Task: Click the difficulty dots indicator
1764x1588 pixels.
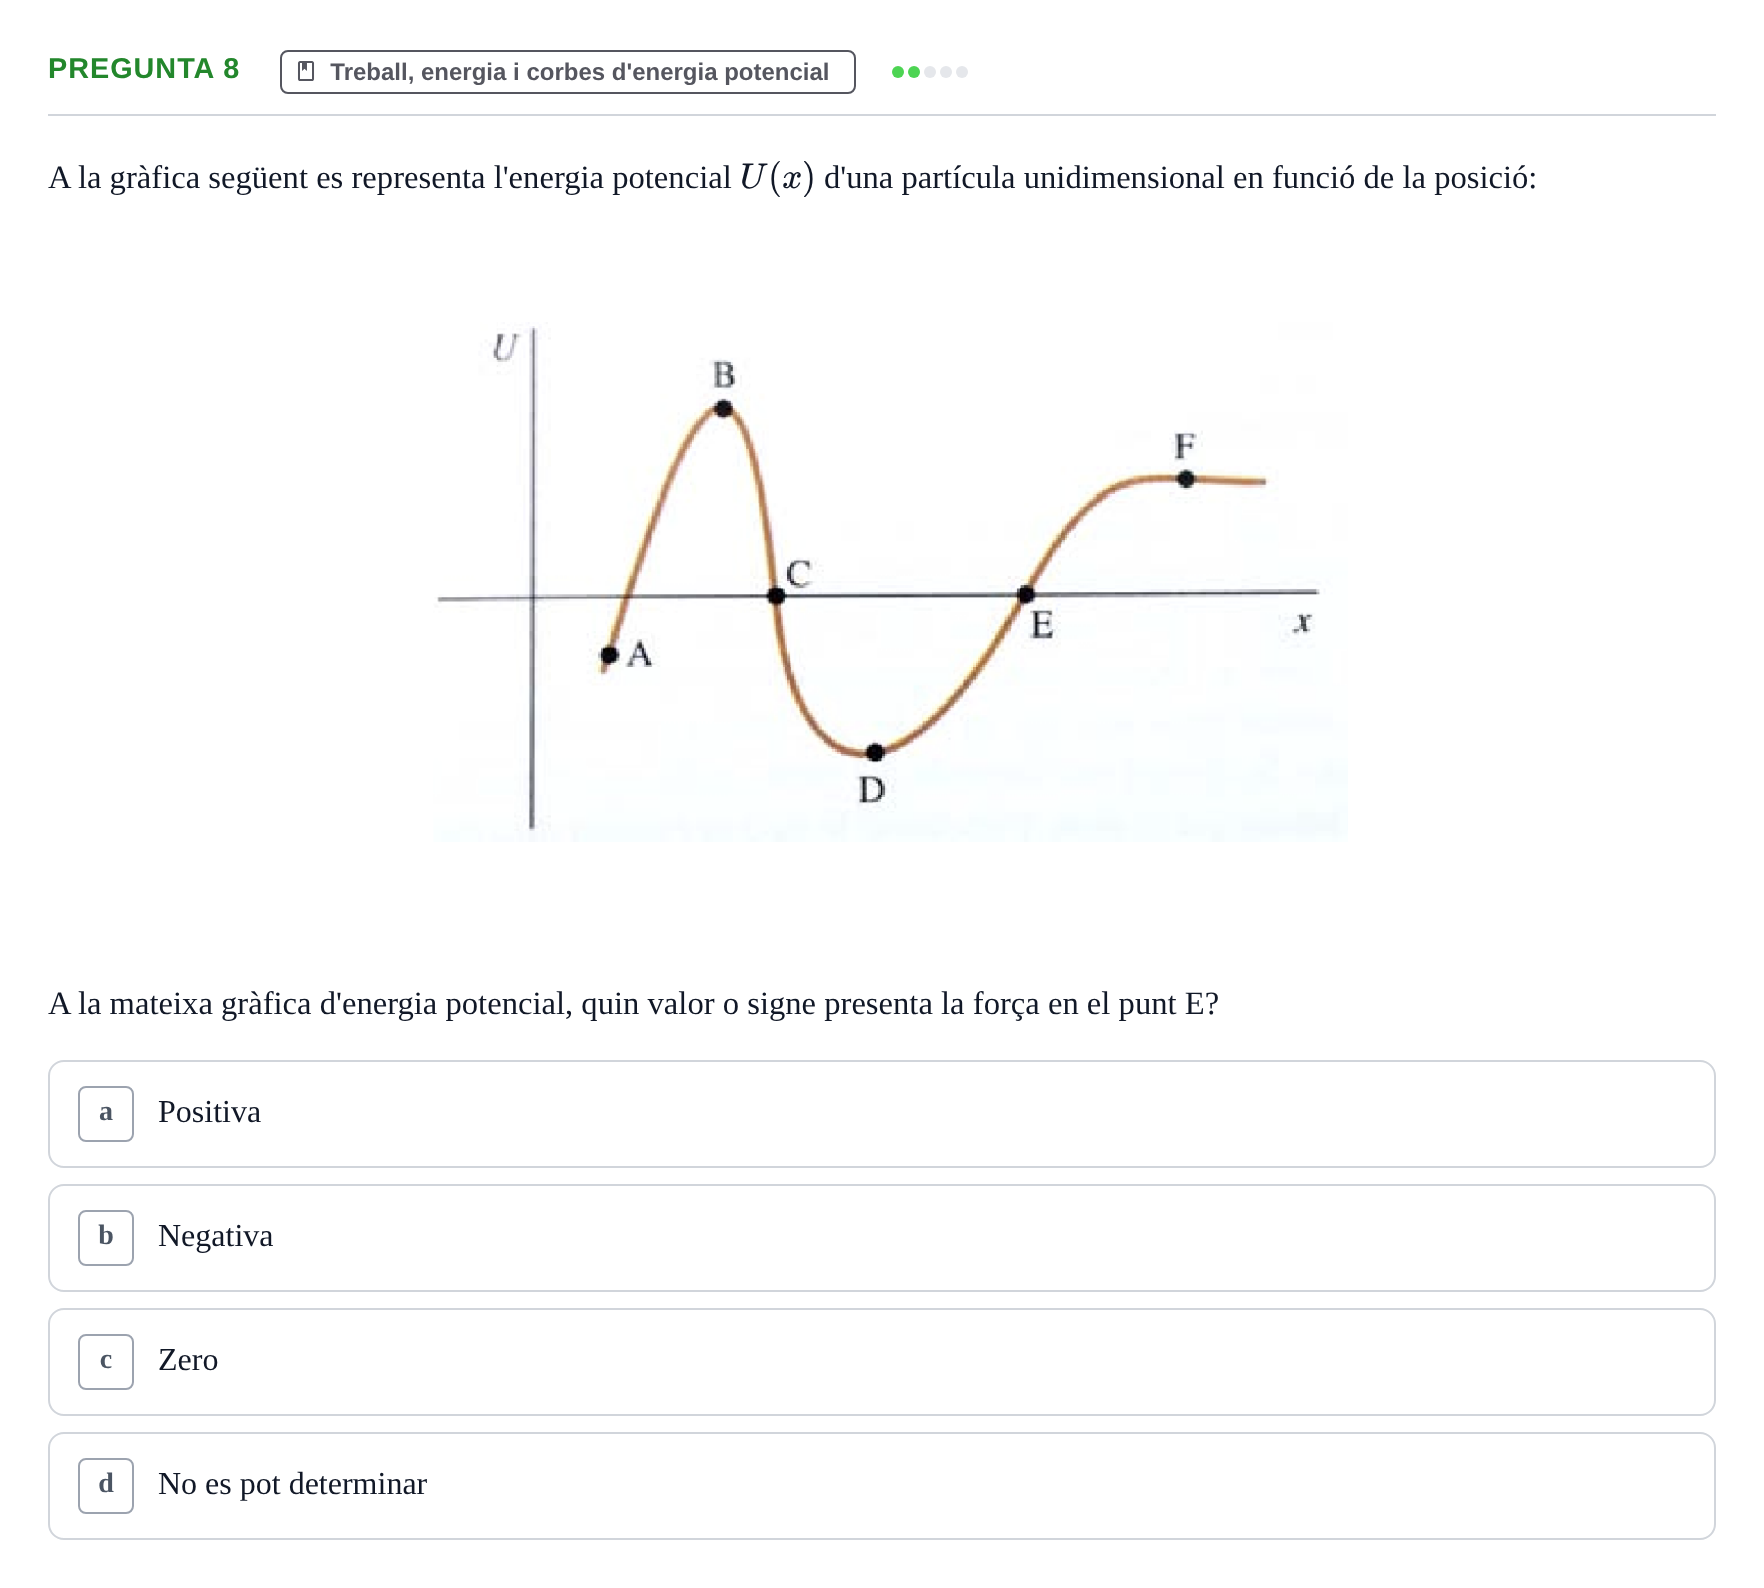Action: (x=930, y=72)
